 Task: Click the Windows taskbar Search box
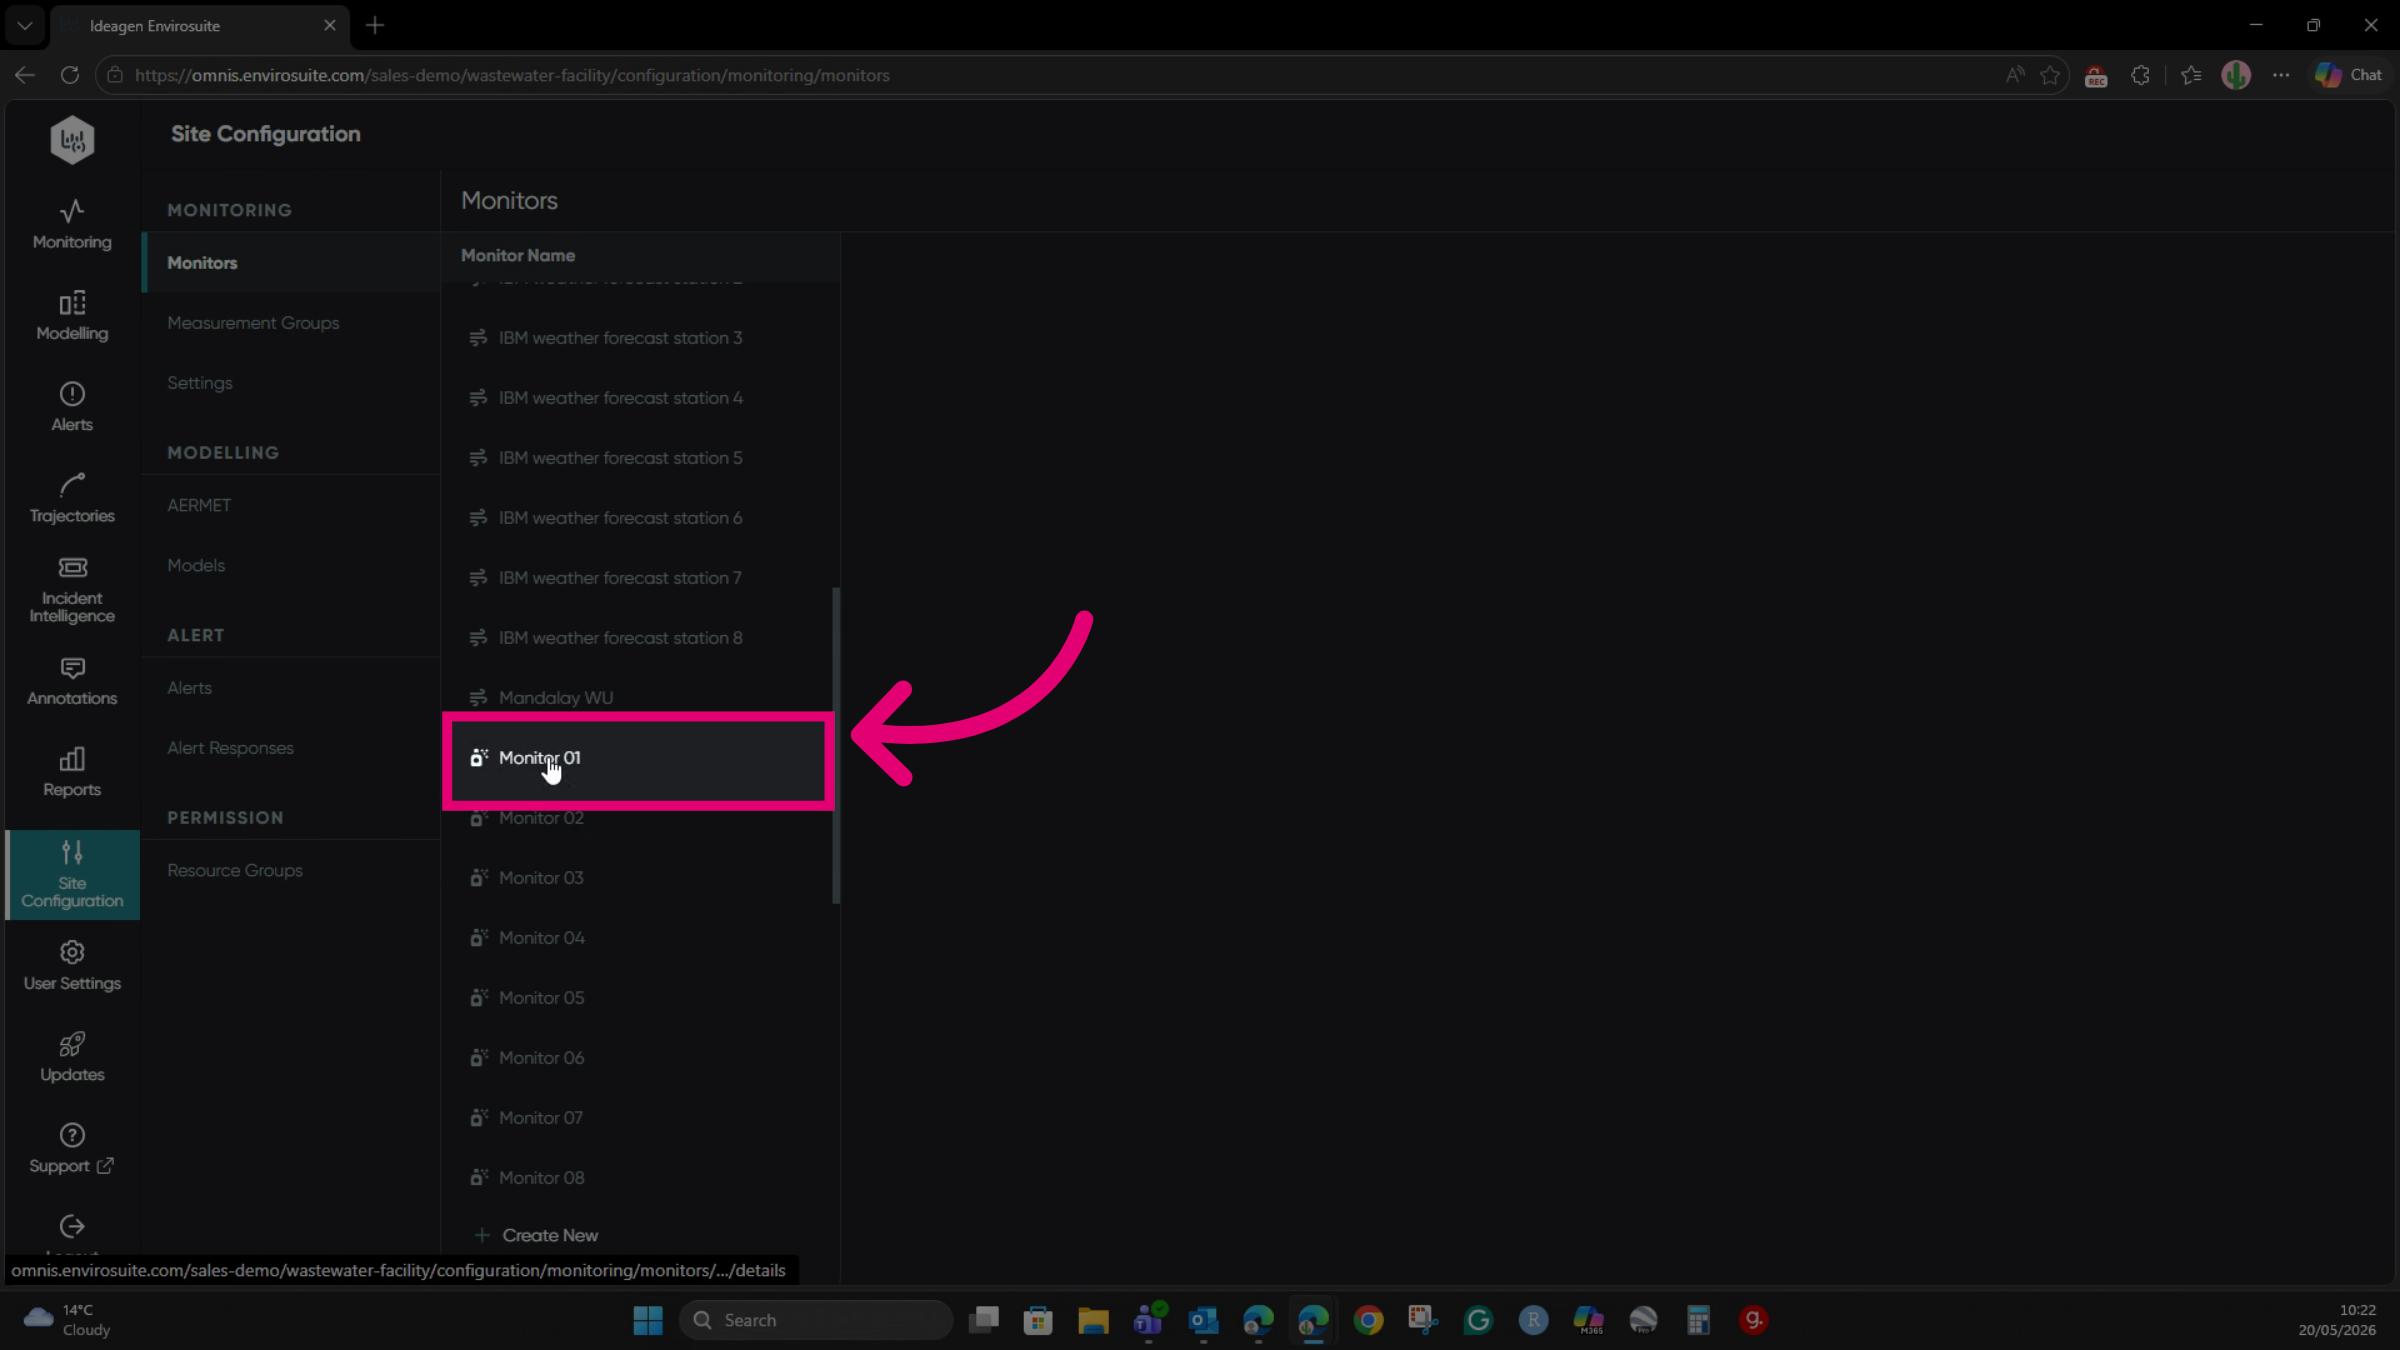click(816, 1320)
